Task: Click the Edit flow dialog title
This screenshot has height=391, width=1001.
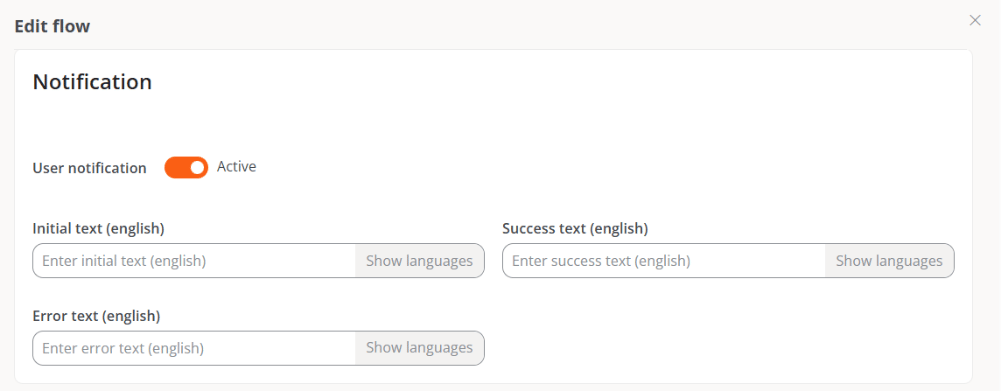Action: point(52,26)
